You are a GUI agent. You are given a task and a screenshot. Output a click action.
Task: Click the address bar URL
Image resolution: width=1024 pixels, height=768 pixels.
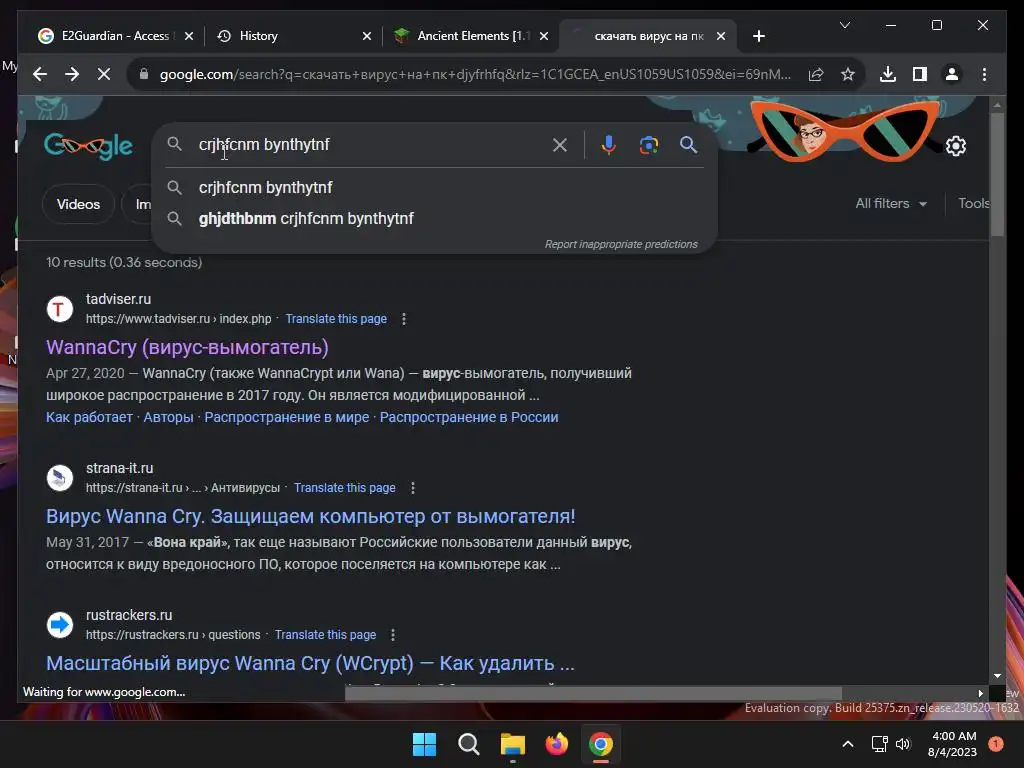point(475,74)
